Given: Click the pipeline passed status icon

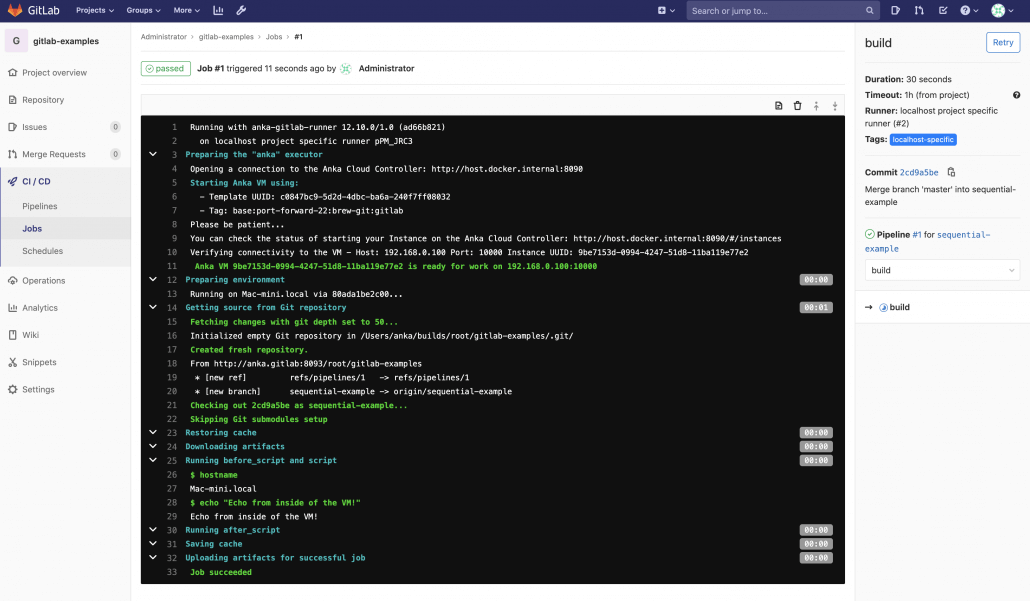Looking at the screenshot, I should [x=870, y=234].
